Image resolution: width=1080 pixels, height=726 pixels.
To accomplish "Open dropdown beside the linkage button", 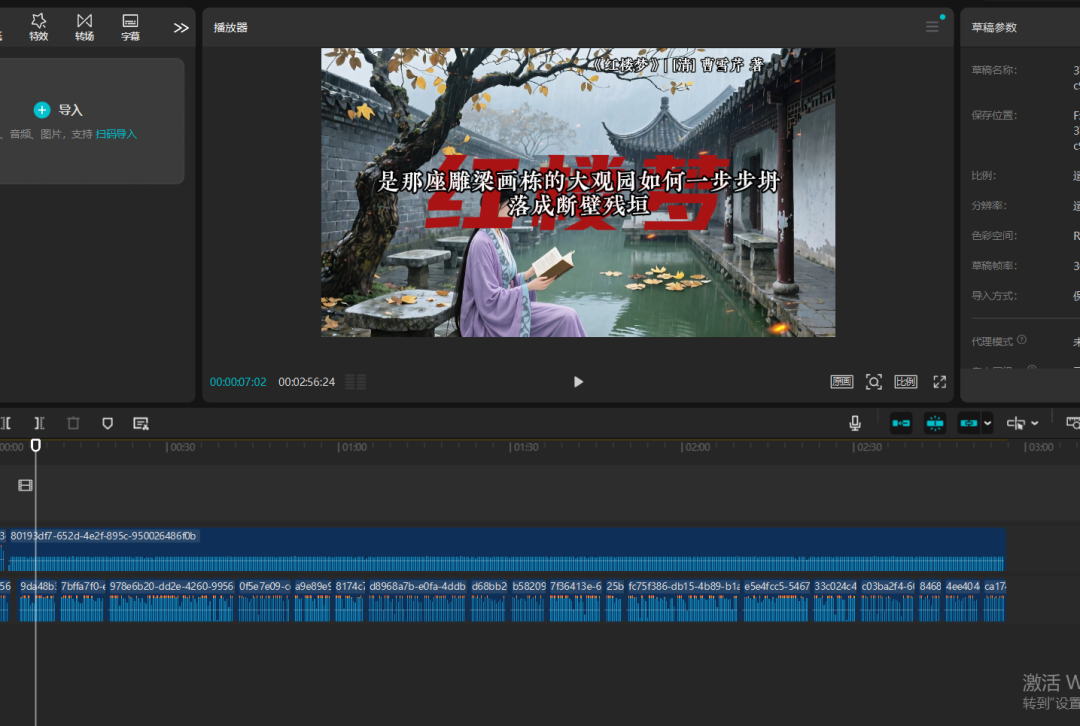I will click(987, 423).
